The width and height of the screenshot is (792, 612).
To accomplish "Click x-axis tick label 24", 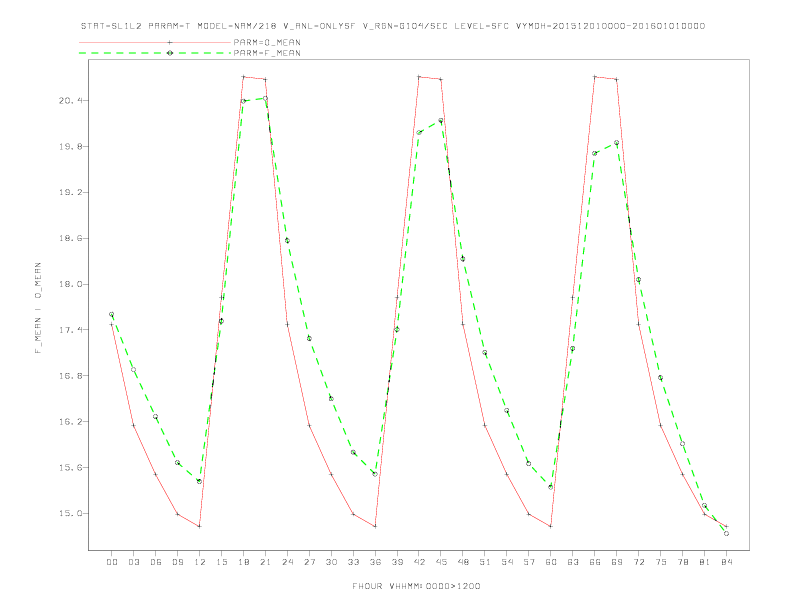I will point(287,562).
